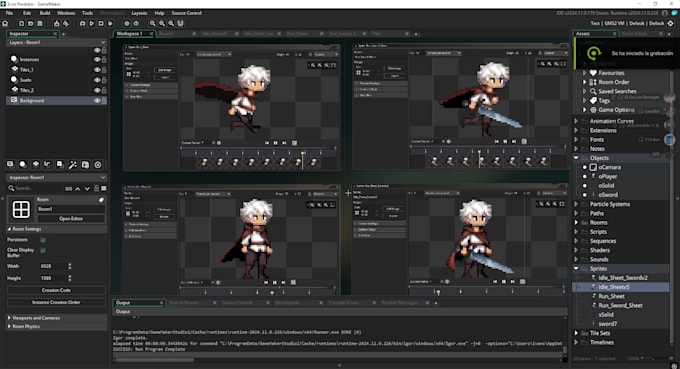
Task: Expand the Tile Sets folder
Action: click(576, 333)
